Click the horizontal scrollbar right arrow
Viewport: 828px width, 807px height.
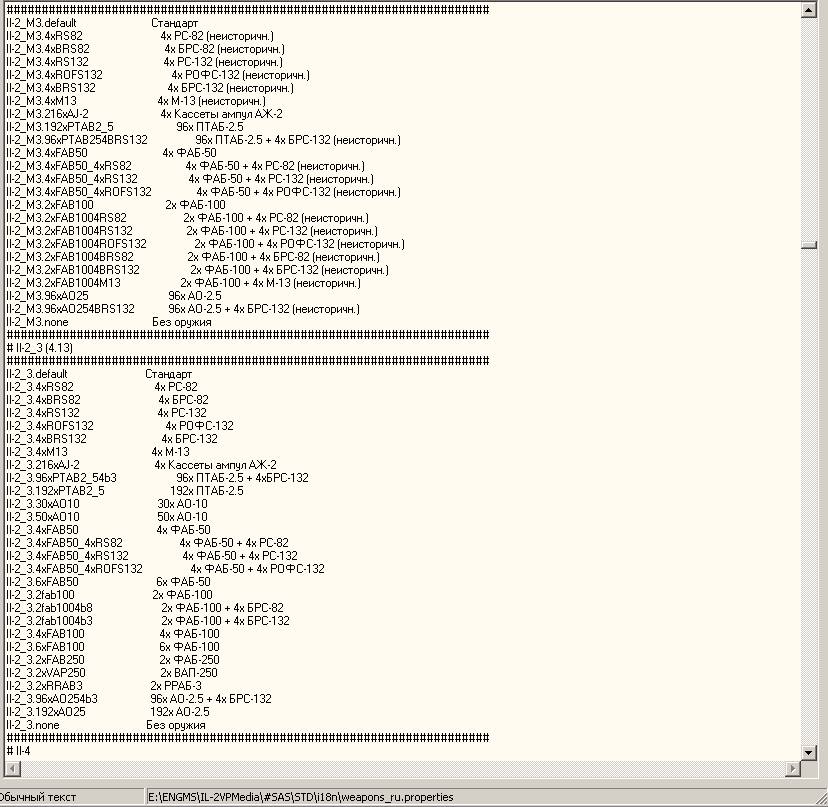click(x=792, y=768)
